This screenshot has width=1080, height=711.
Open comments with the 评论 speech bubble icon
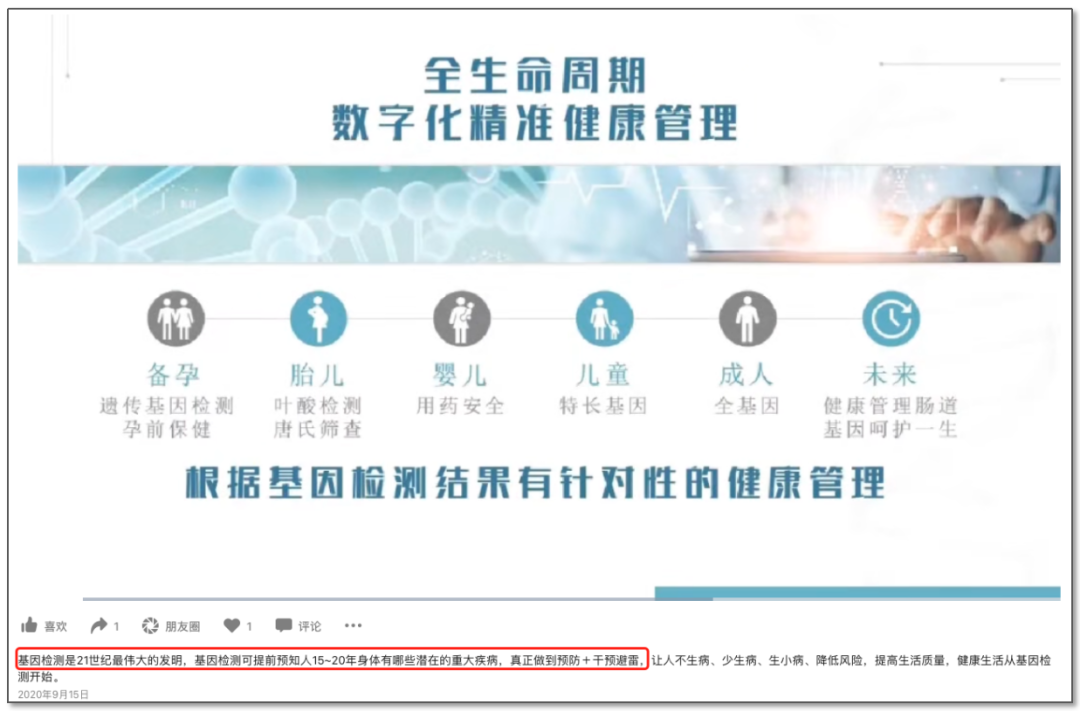[284, 625]
